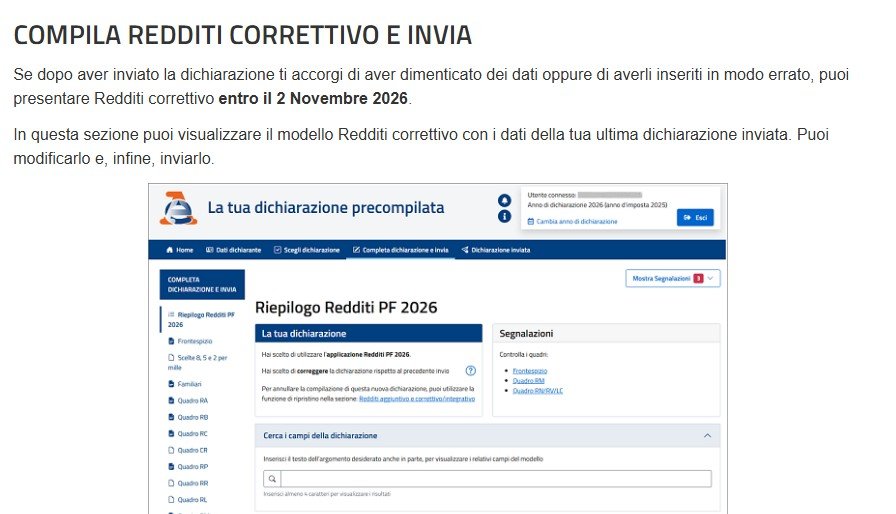Click the Riepilogo Redditi PF 2026 heading

point(346,307)
